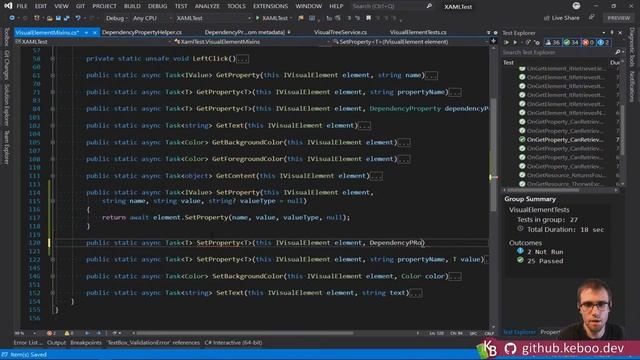The width and height of the screenshot is (640, 360).
Task: Click the Live Share button label
Action: 565,18
